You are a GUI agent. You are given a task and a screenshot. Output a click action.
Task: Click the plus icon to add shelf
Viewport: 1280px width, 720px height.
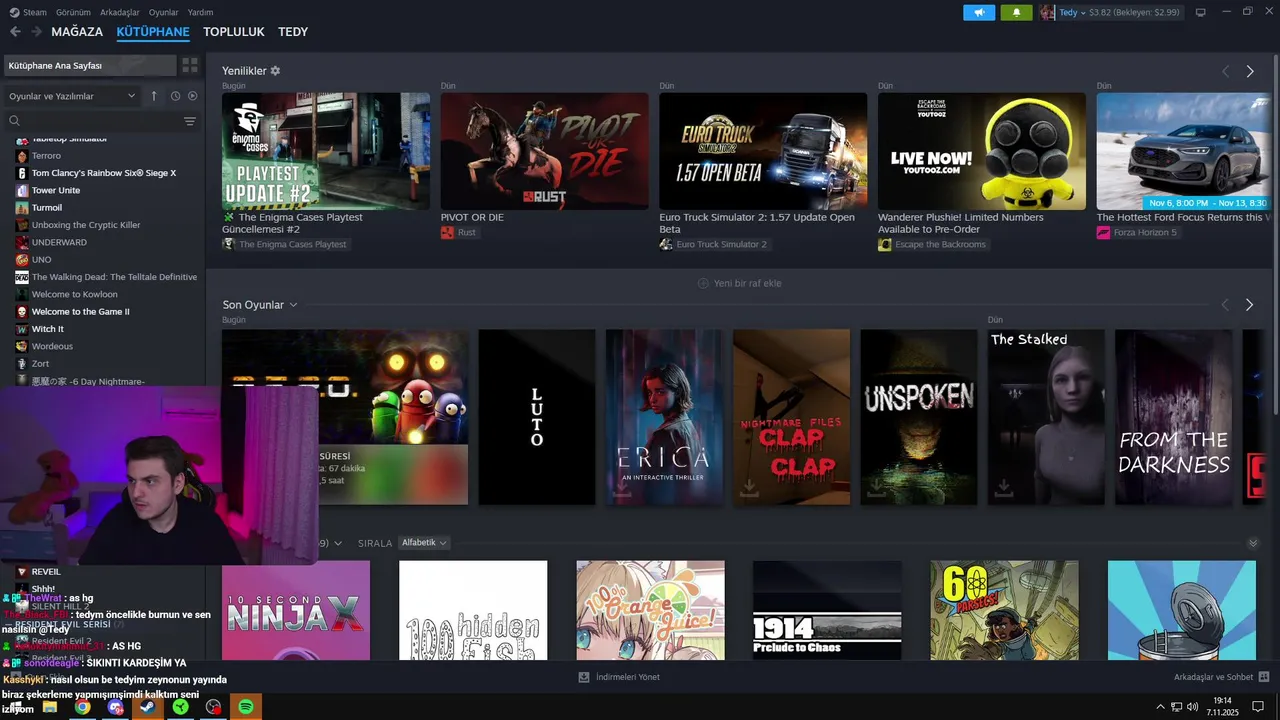(703, 283)
